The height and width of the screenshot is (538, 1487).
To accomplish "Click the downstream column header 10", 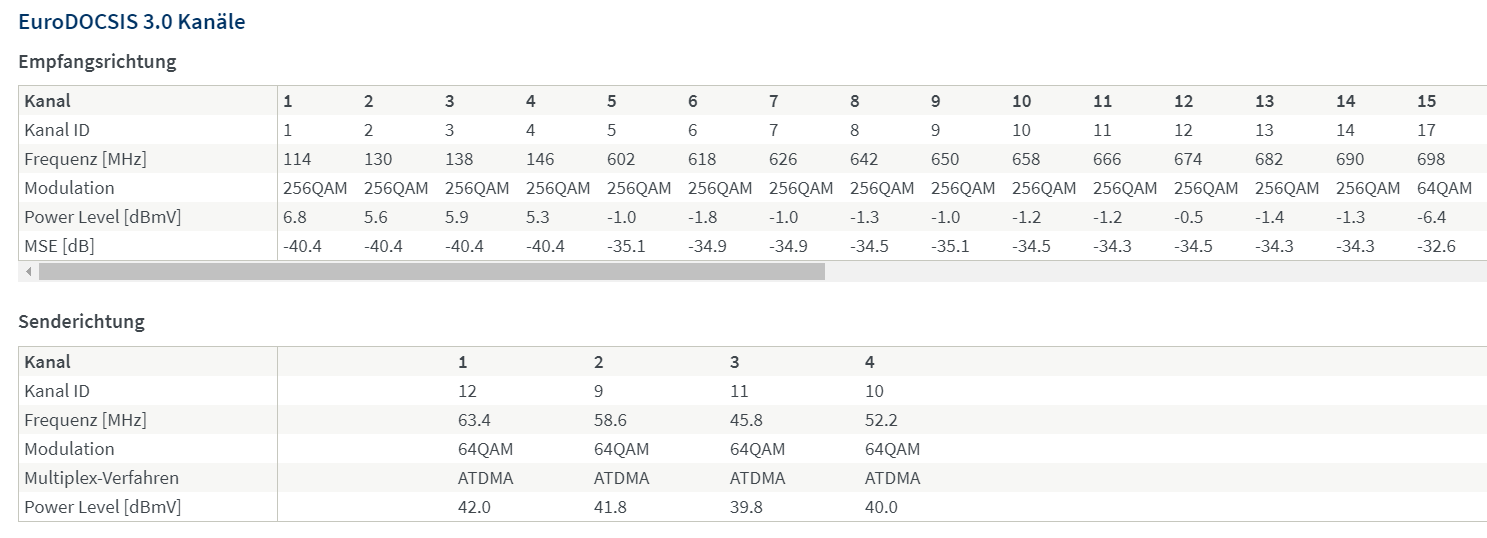I will click(x=1021, y=101).
